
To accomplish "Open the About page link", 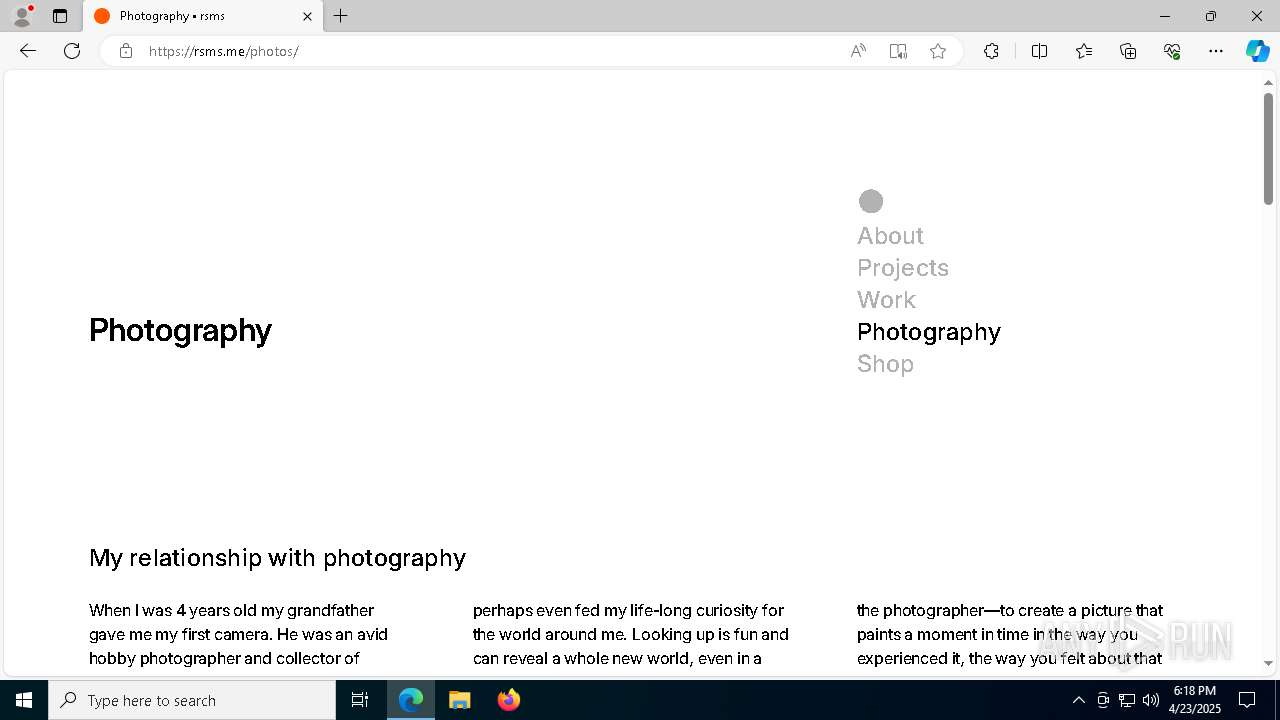I will [890, 236].
